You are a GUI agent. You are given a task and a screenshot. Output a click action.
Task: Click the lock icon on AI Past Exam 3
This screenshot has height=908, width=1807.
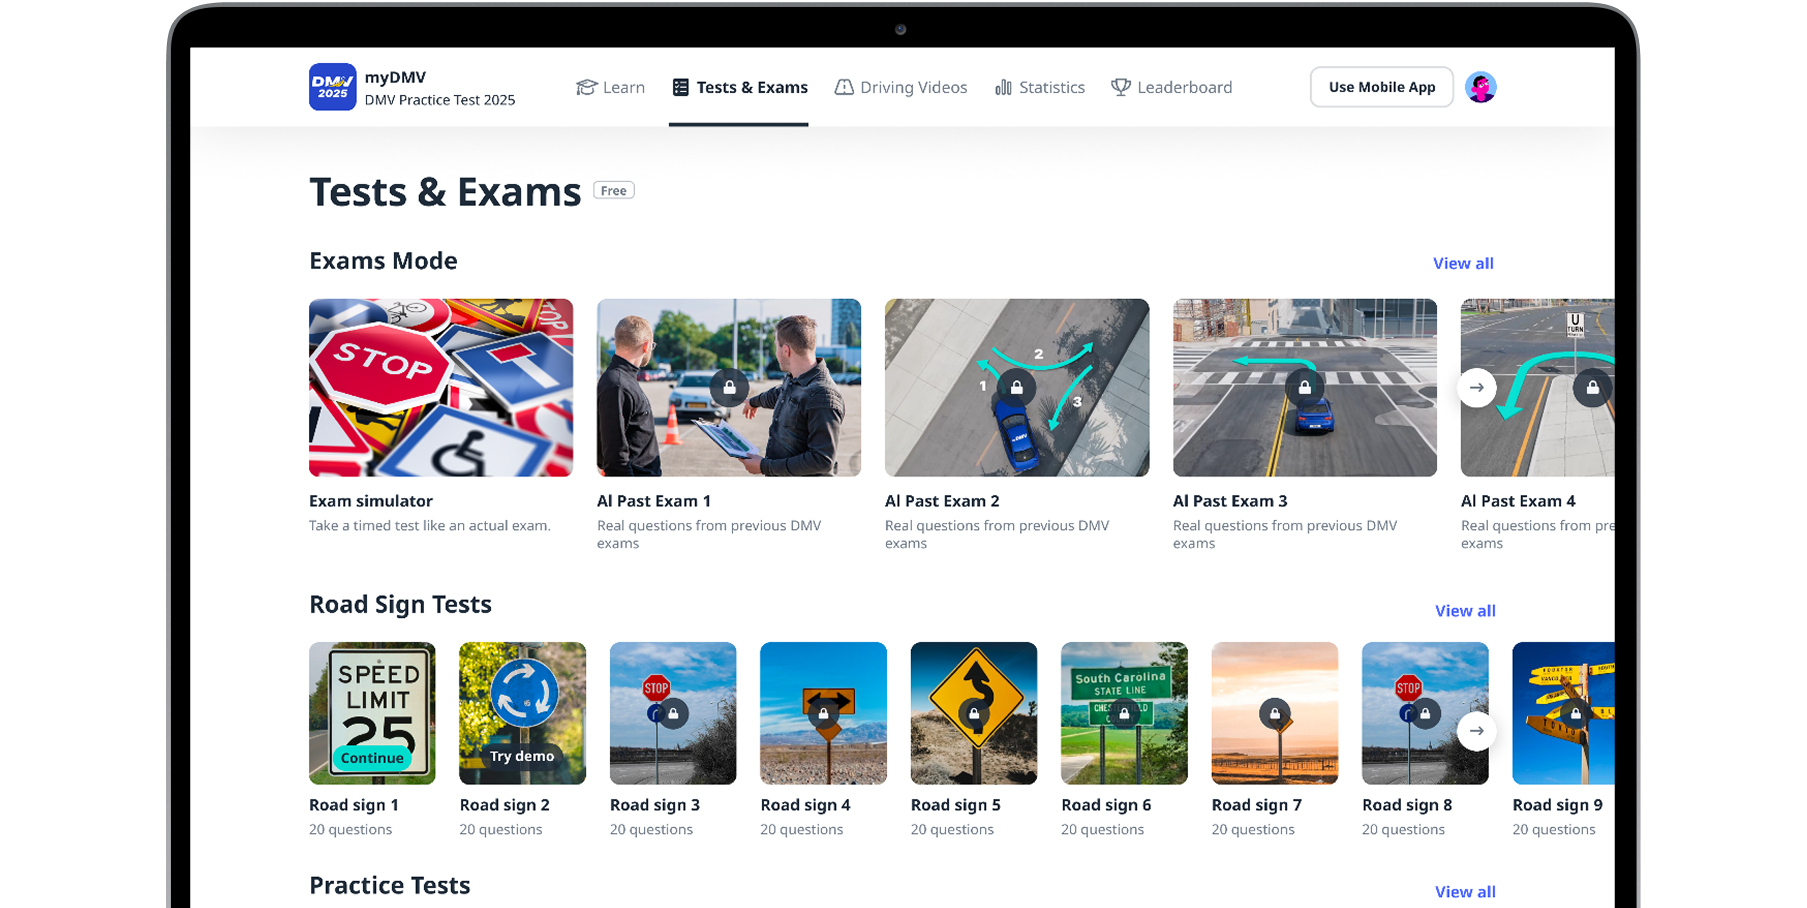click(x=1304, y=387)
